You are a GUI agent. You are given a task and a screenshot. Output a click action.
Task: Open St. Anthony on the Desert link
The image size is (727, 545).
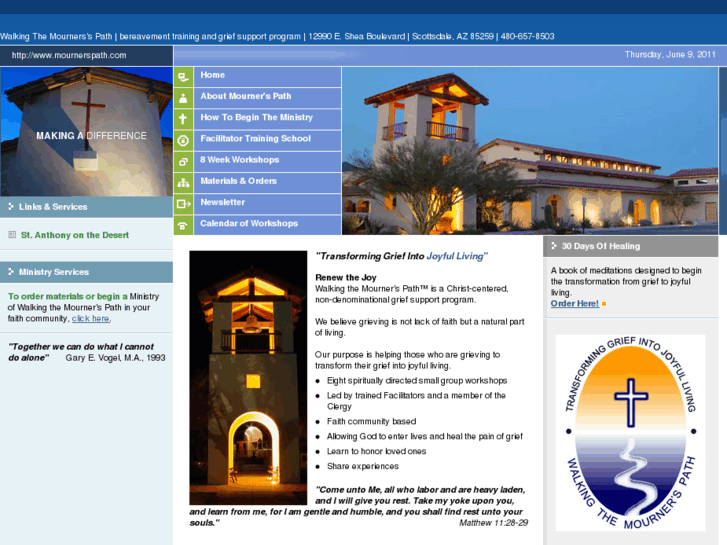point(75,235)
